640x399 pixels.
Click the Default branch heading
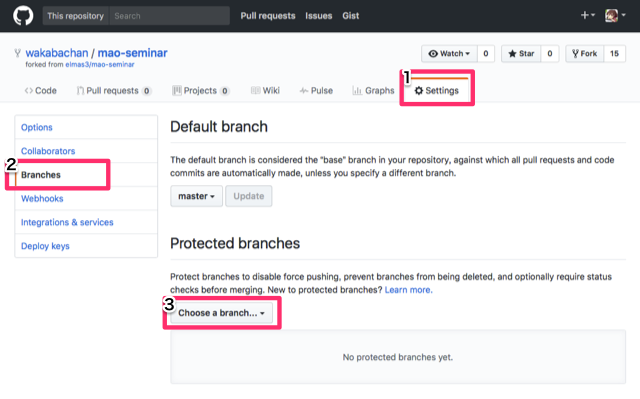[219, 127]
